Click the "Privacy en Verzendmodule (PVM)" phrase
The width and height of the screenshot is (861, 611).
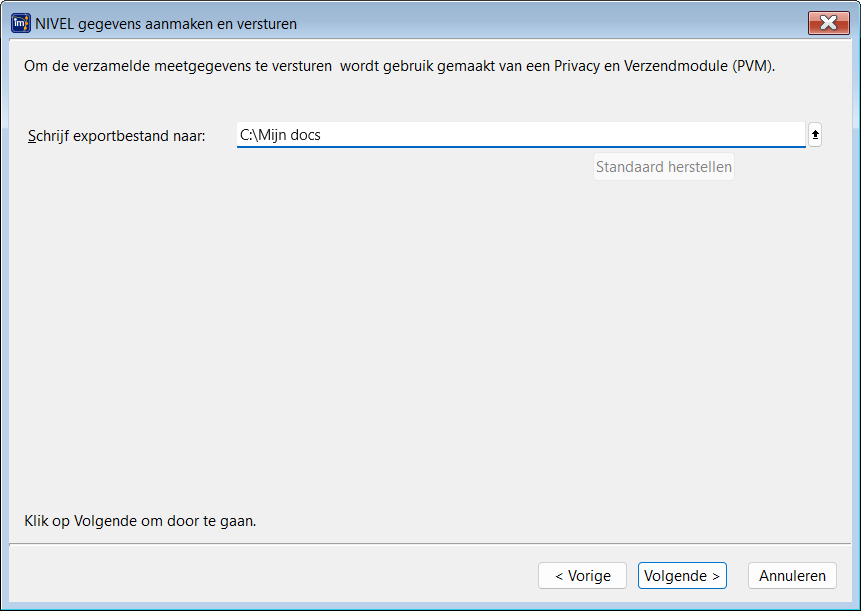pyautogui.click(x=664, y=67)
